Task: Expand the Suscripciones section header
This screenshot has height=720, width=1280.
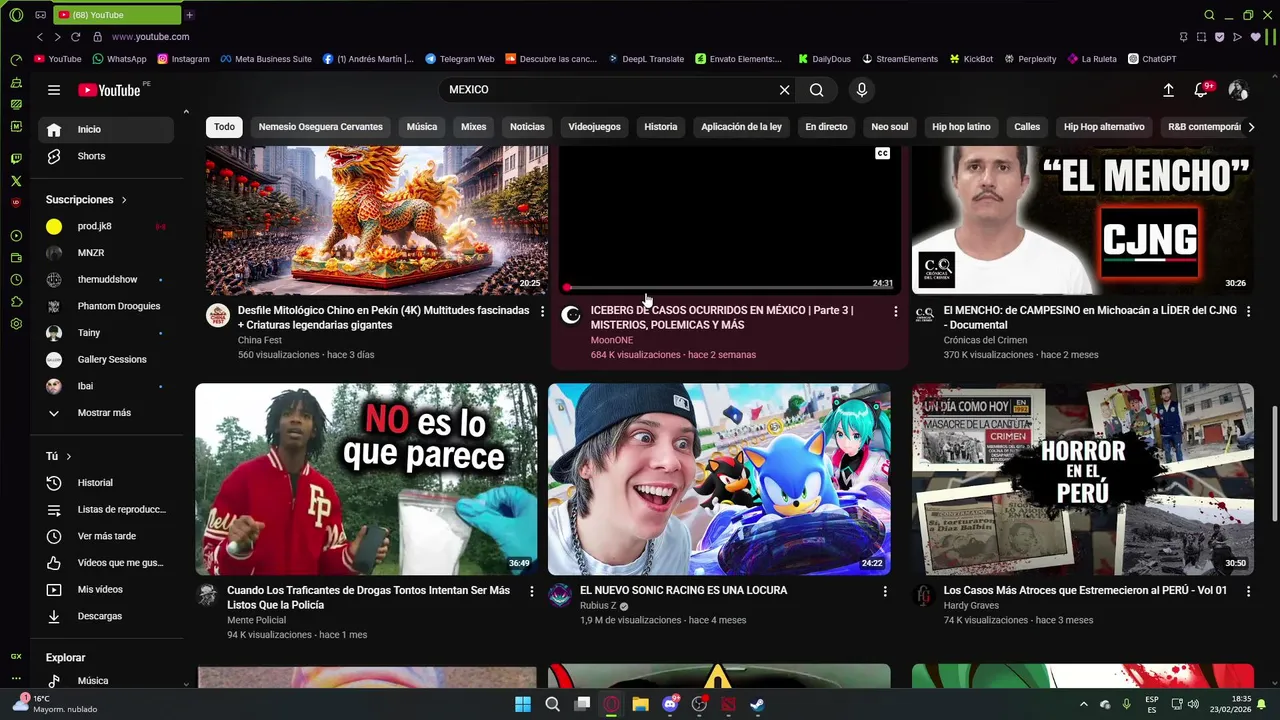Action: [x=86, y=200]
